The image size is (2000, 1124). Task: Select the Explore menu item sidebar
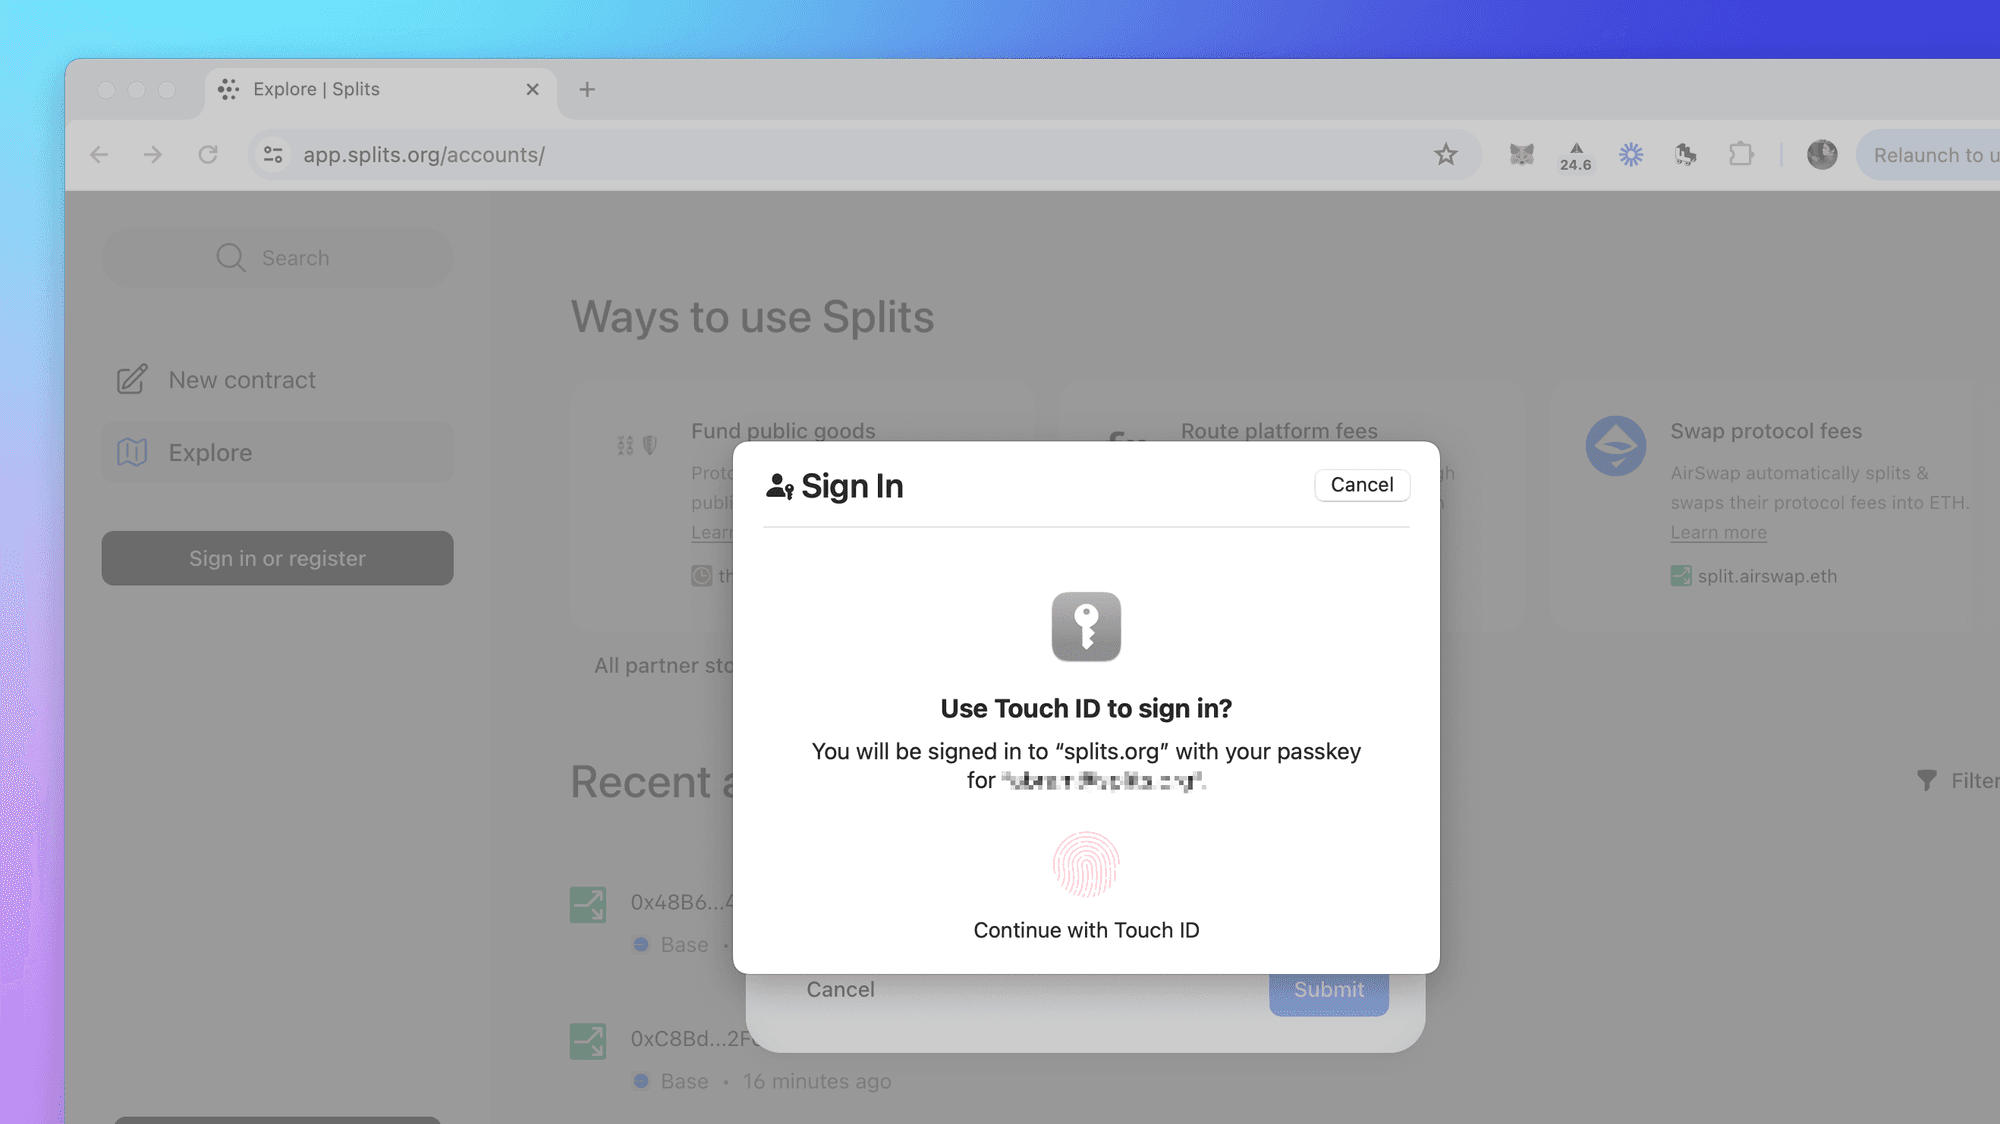coord(209,452)
